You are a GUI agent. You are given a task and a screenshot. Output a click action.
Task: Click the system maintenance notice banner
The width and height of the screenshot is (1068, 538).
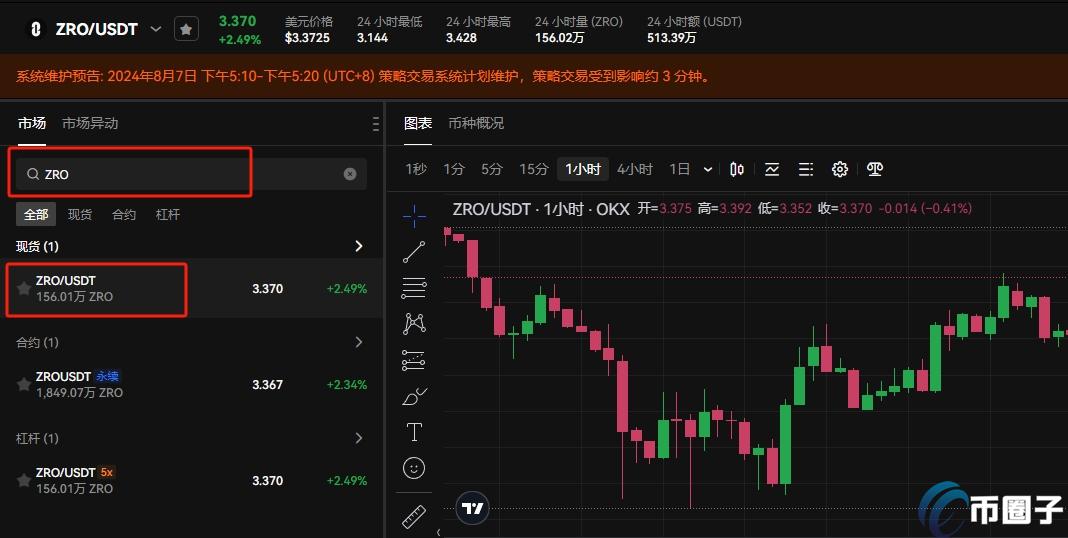pos(534,76)
